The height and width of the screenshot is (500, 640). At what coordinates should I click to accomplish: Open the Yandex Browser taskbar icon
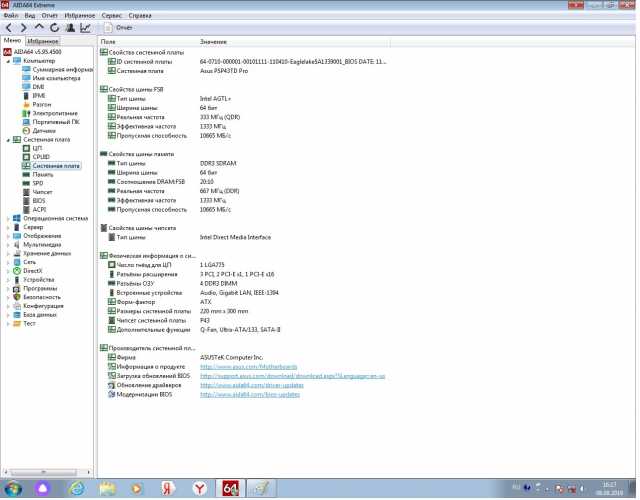point(200,489)
